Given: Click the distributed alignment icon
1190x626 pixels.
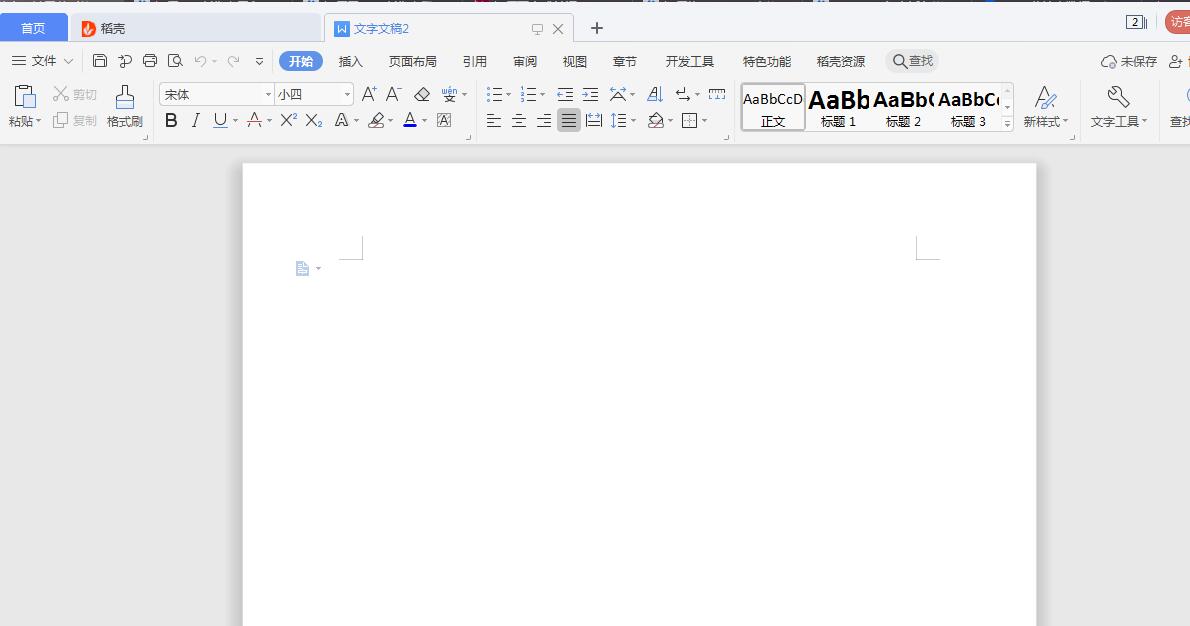Looking at the screenshot, I should [593, 120].
